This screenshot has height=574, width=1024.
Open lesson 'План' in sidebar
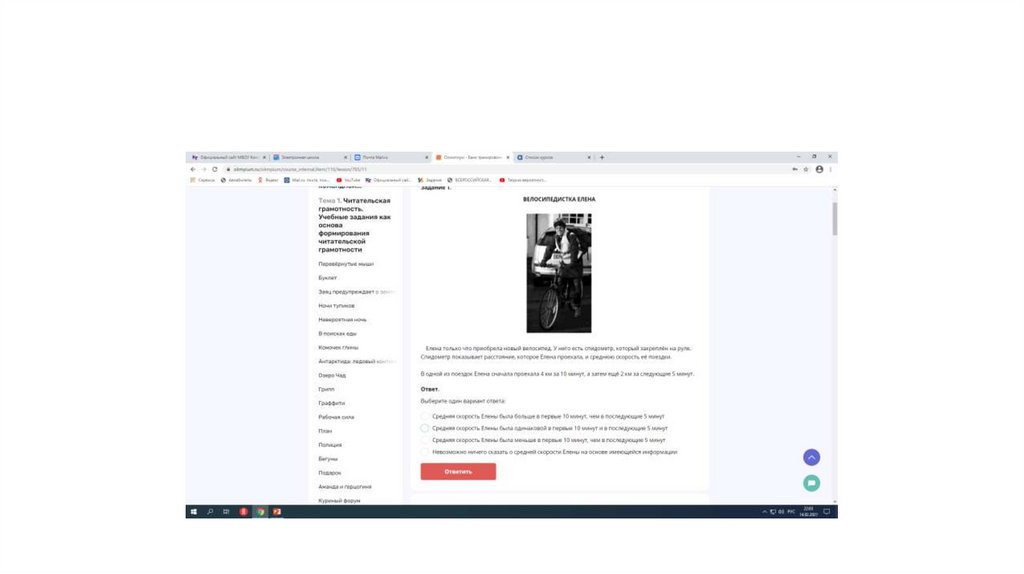point(325,431)
